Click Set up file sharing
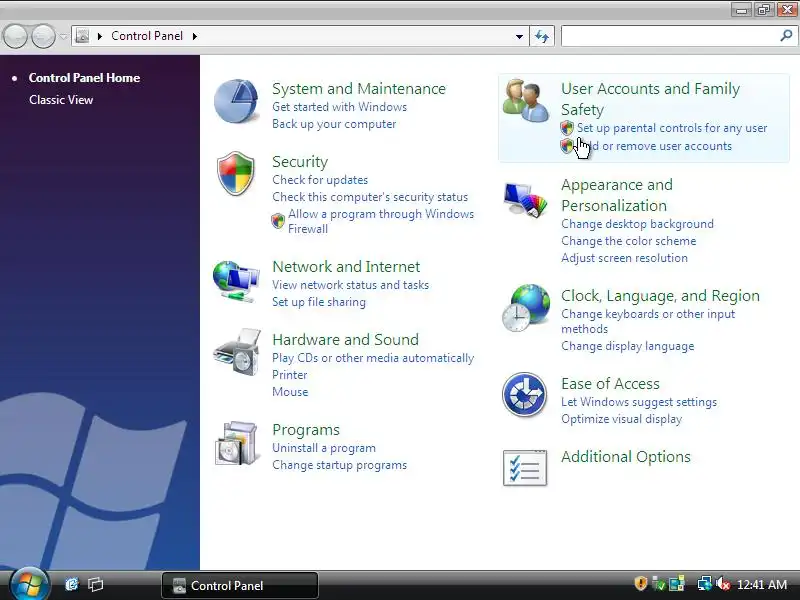This screenshot has height=600, width=800. [x=318, y=302]
